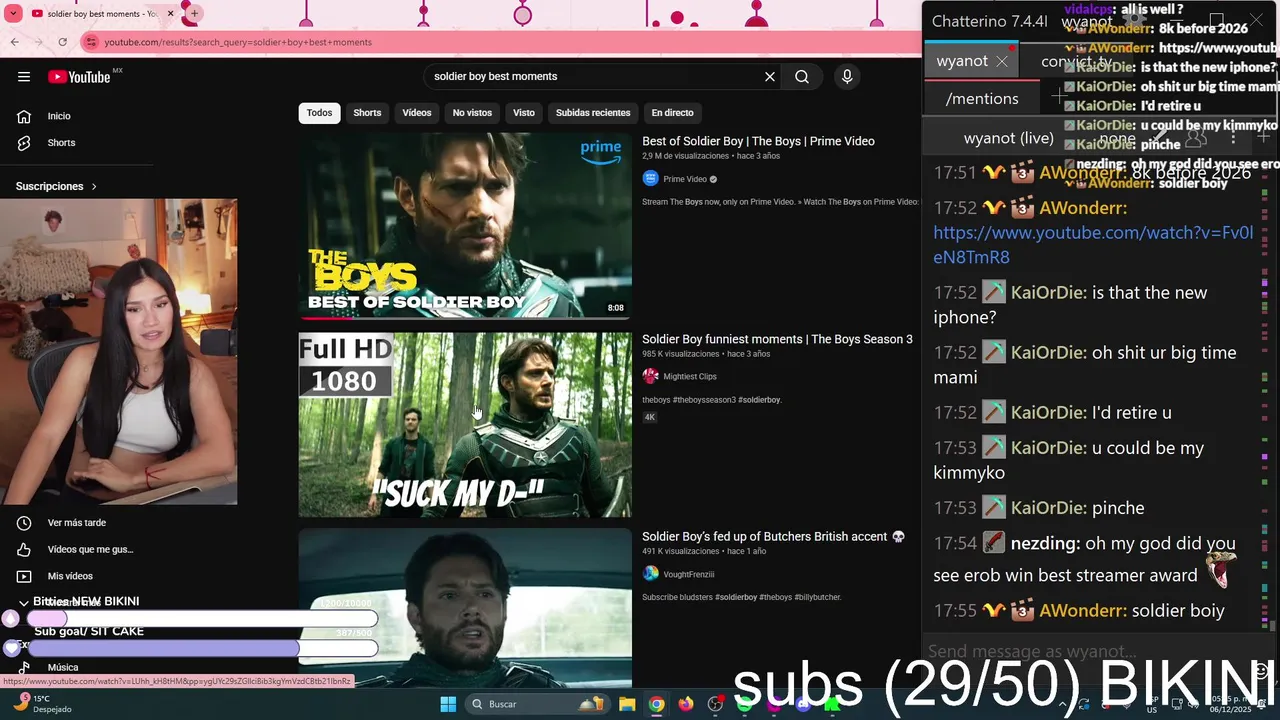Click the 'Prime Video' channel name
This screenshot has width=1280, height=720.
685,179
